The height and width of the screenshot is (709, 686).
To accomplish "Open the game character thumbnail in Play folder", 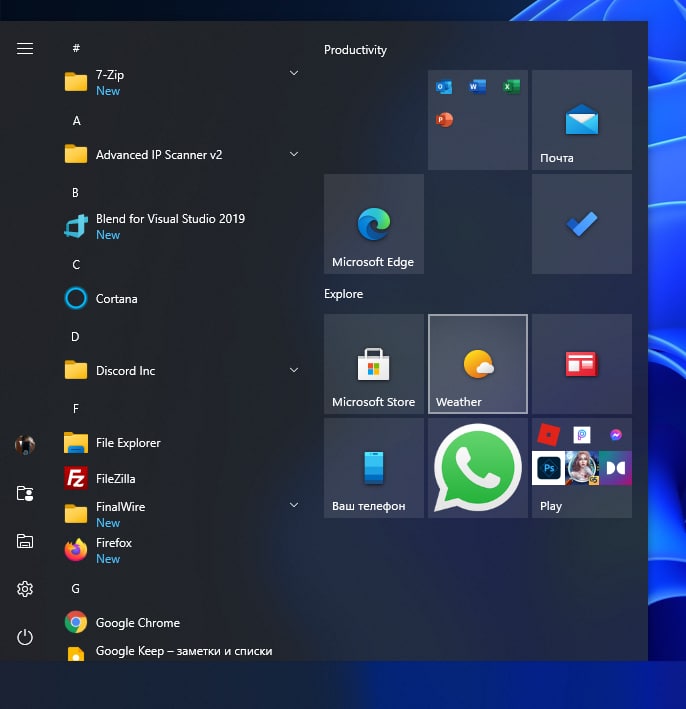I will (582, 468).
